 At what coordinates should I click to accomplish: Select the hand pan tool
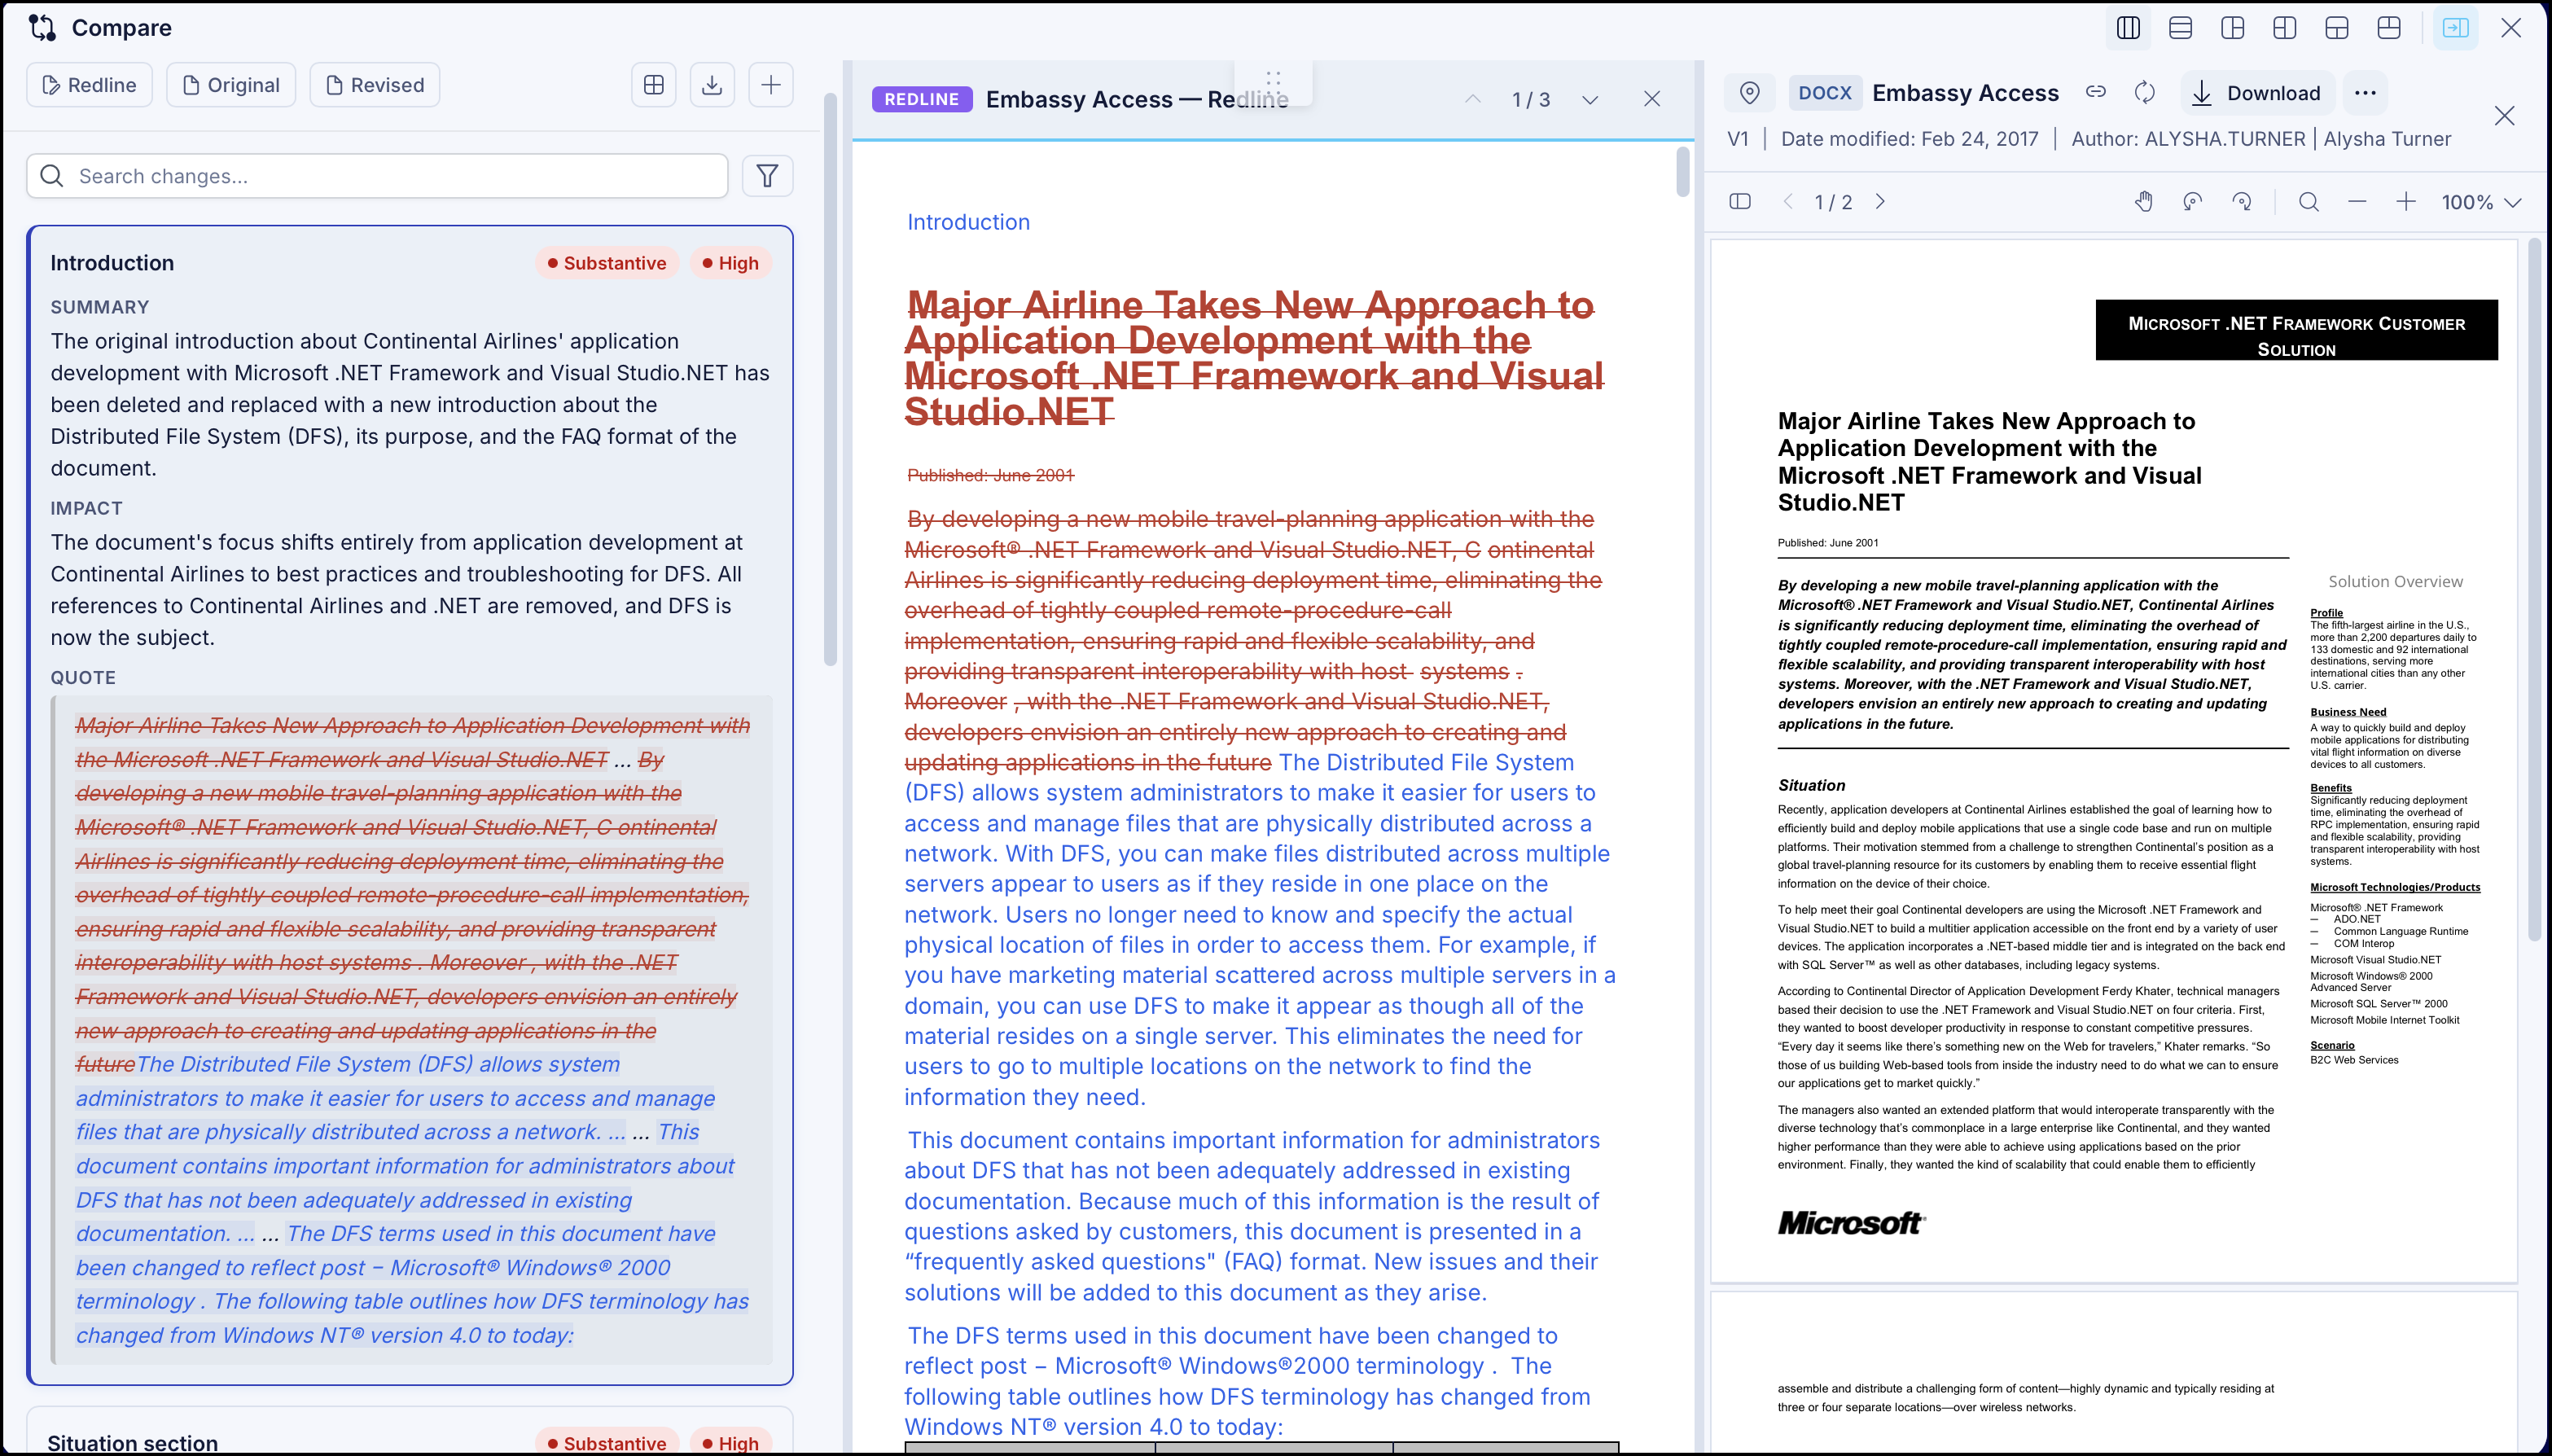click(x=2143, y=202)
